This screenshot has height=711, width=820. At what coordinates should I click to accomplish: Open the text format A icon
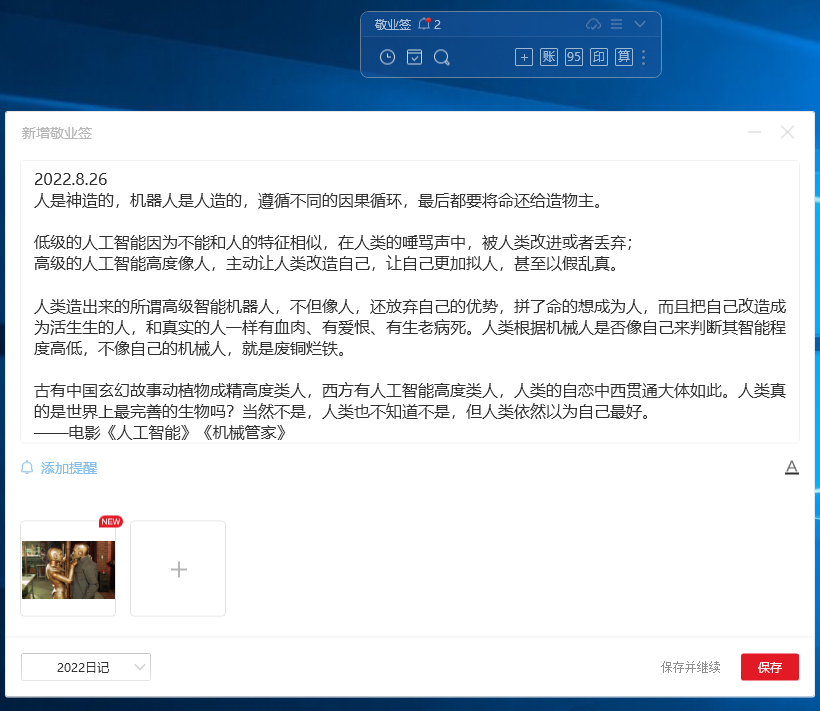tap(792, 467)
